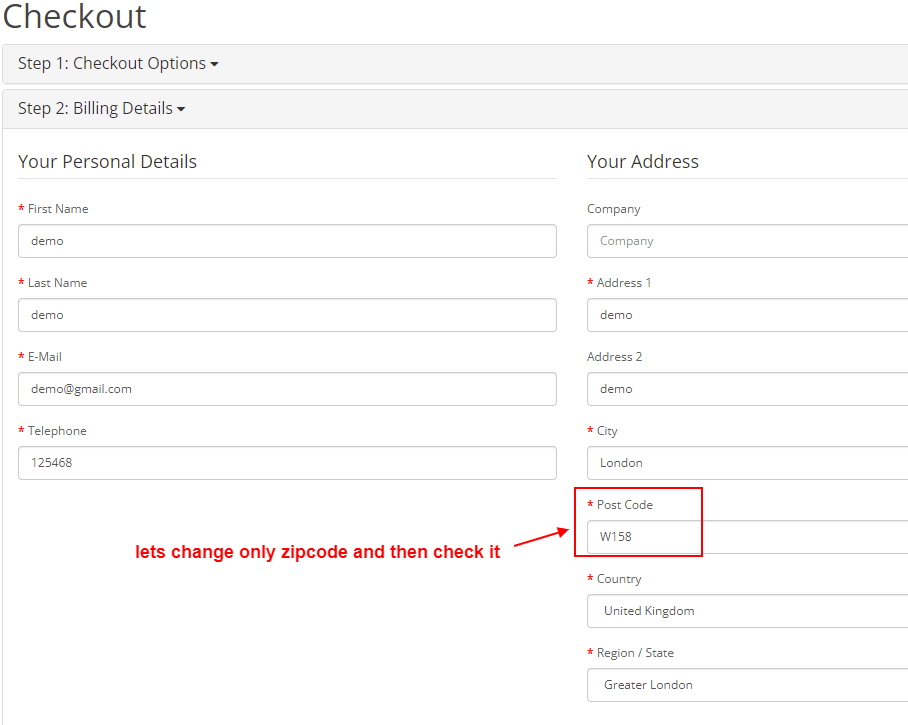Open the Country dropdown showing United Kingdom
This screenshot has width=908, height=725.
(x=747, y=611)
